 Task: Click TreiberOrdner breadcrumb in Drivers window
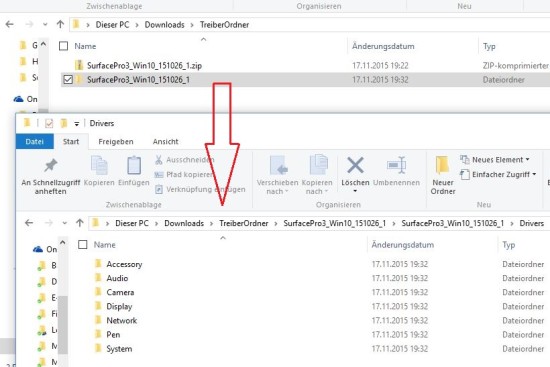coord(244,223)
